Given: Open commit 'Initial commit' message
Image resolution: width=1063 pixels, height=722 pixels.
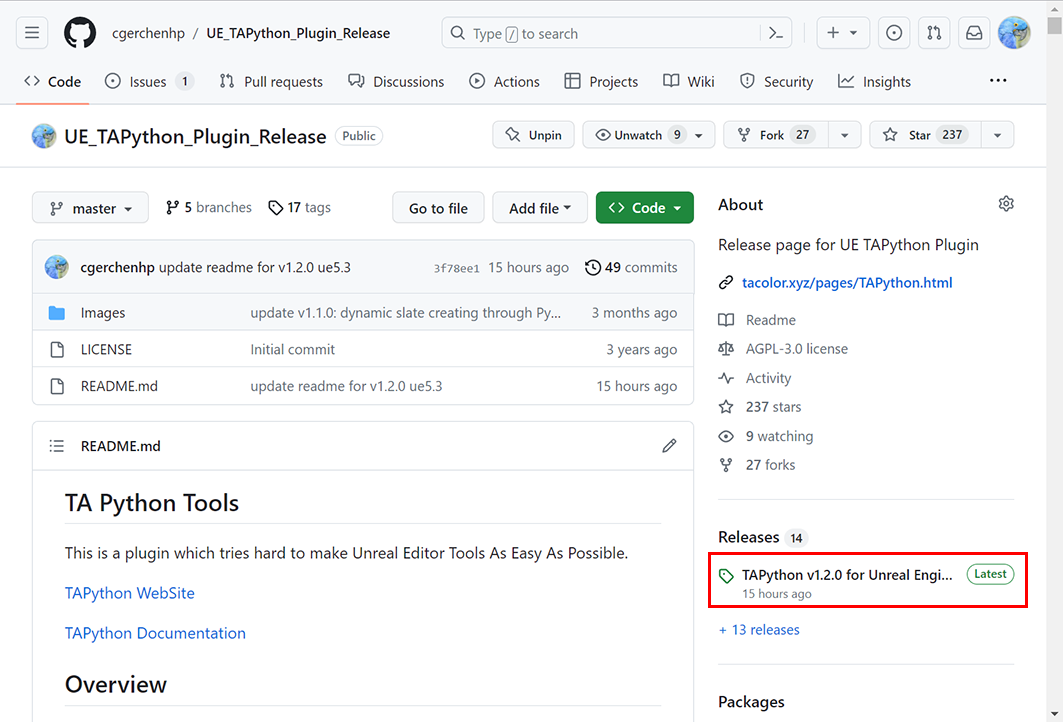Looking at the screenshot, I should click(293, 349).
